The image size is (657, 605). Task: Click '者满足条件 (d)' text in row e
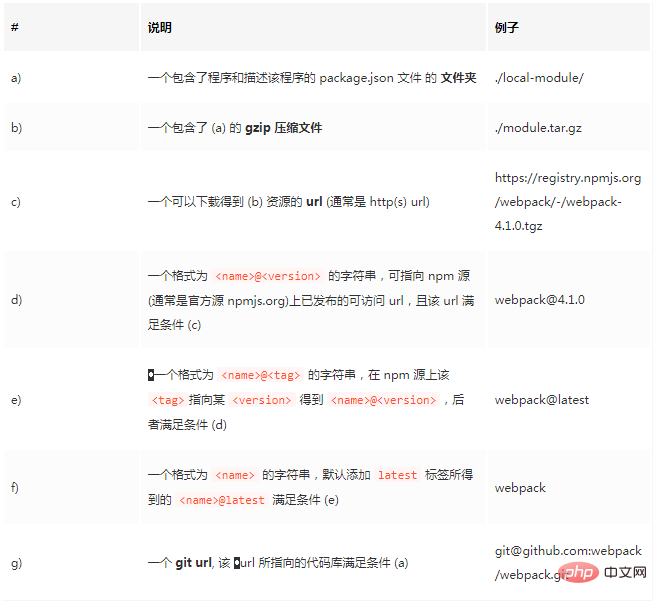pos(187,425)
